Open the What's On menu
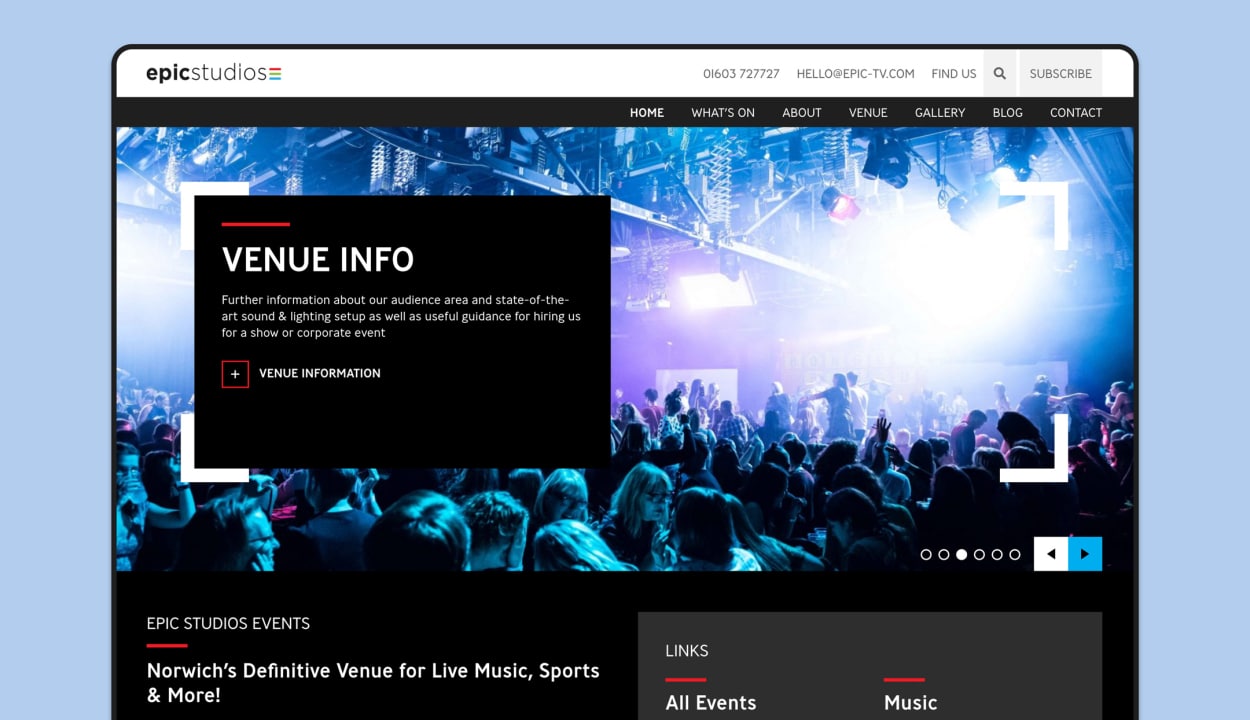 tap(723, 113)
